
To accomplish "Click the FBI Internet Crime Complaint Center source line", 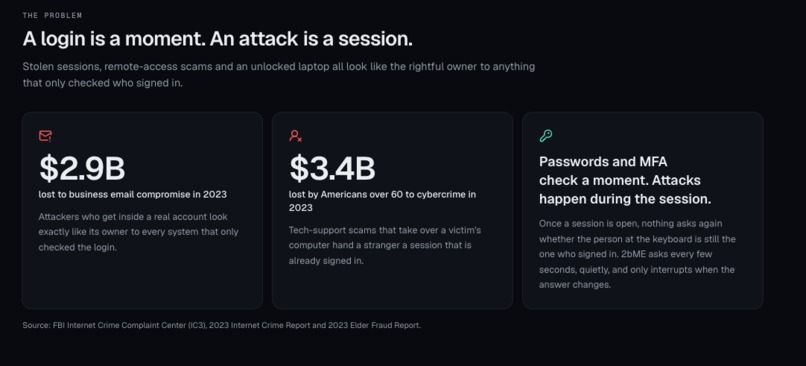I will 222,325.
